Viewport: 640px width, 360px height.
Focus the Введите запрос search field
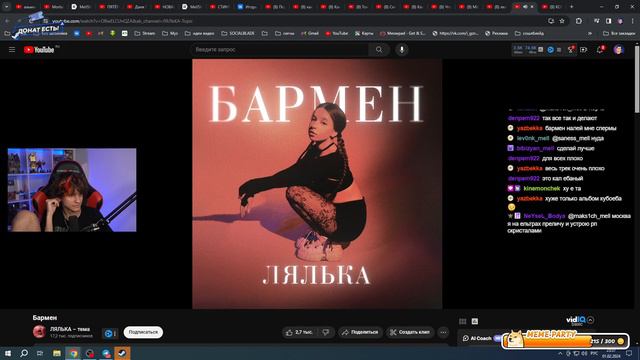click(x=280, y=49)
